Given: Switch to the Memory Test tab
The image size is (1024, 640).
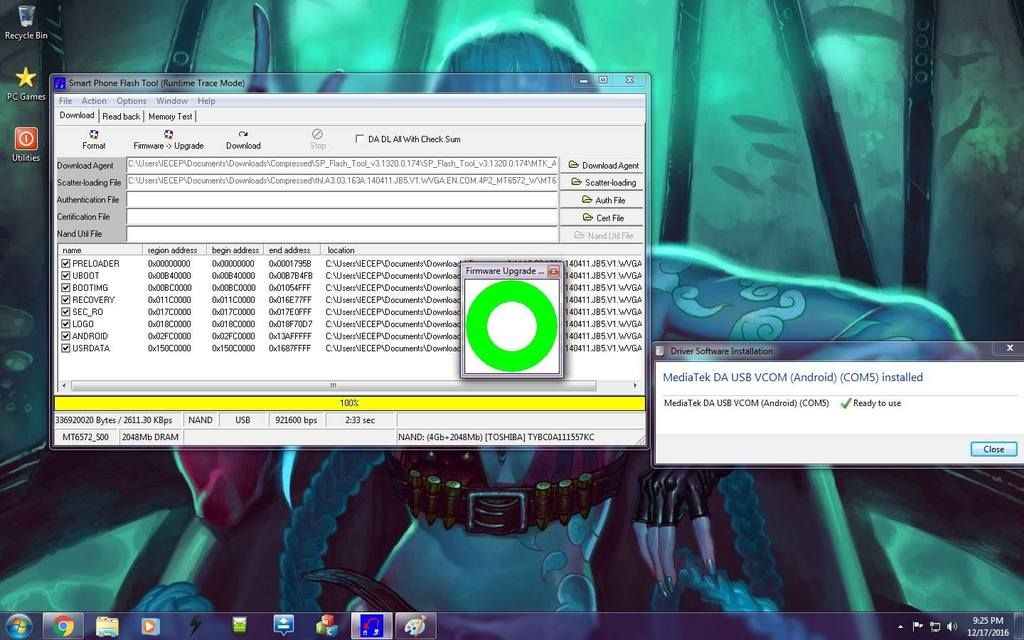Looking at the screenshot, I should click(170, 116).
